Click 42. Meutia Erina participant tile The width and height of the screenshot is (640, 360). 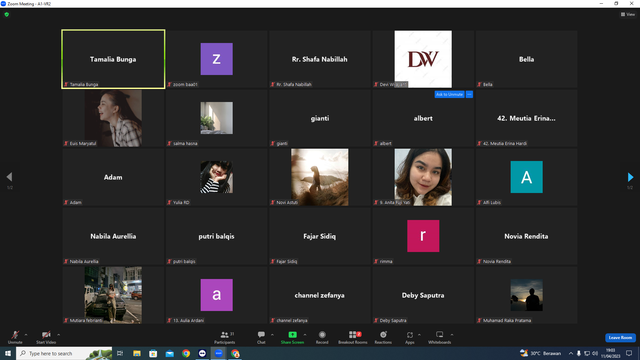[526, 118]
